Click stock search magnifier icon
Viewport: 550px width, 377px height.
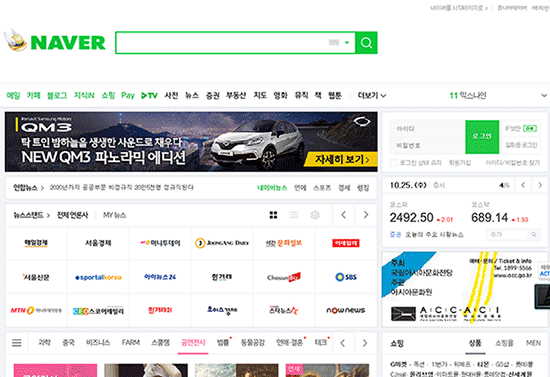(534, 234)
